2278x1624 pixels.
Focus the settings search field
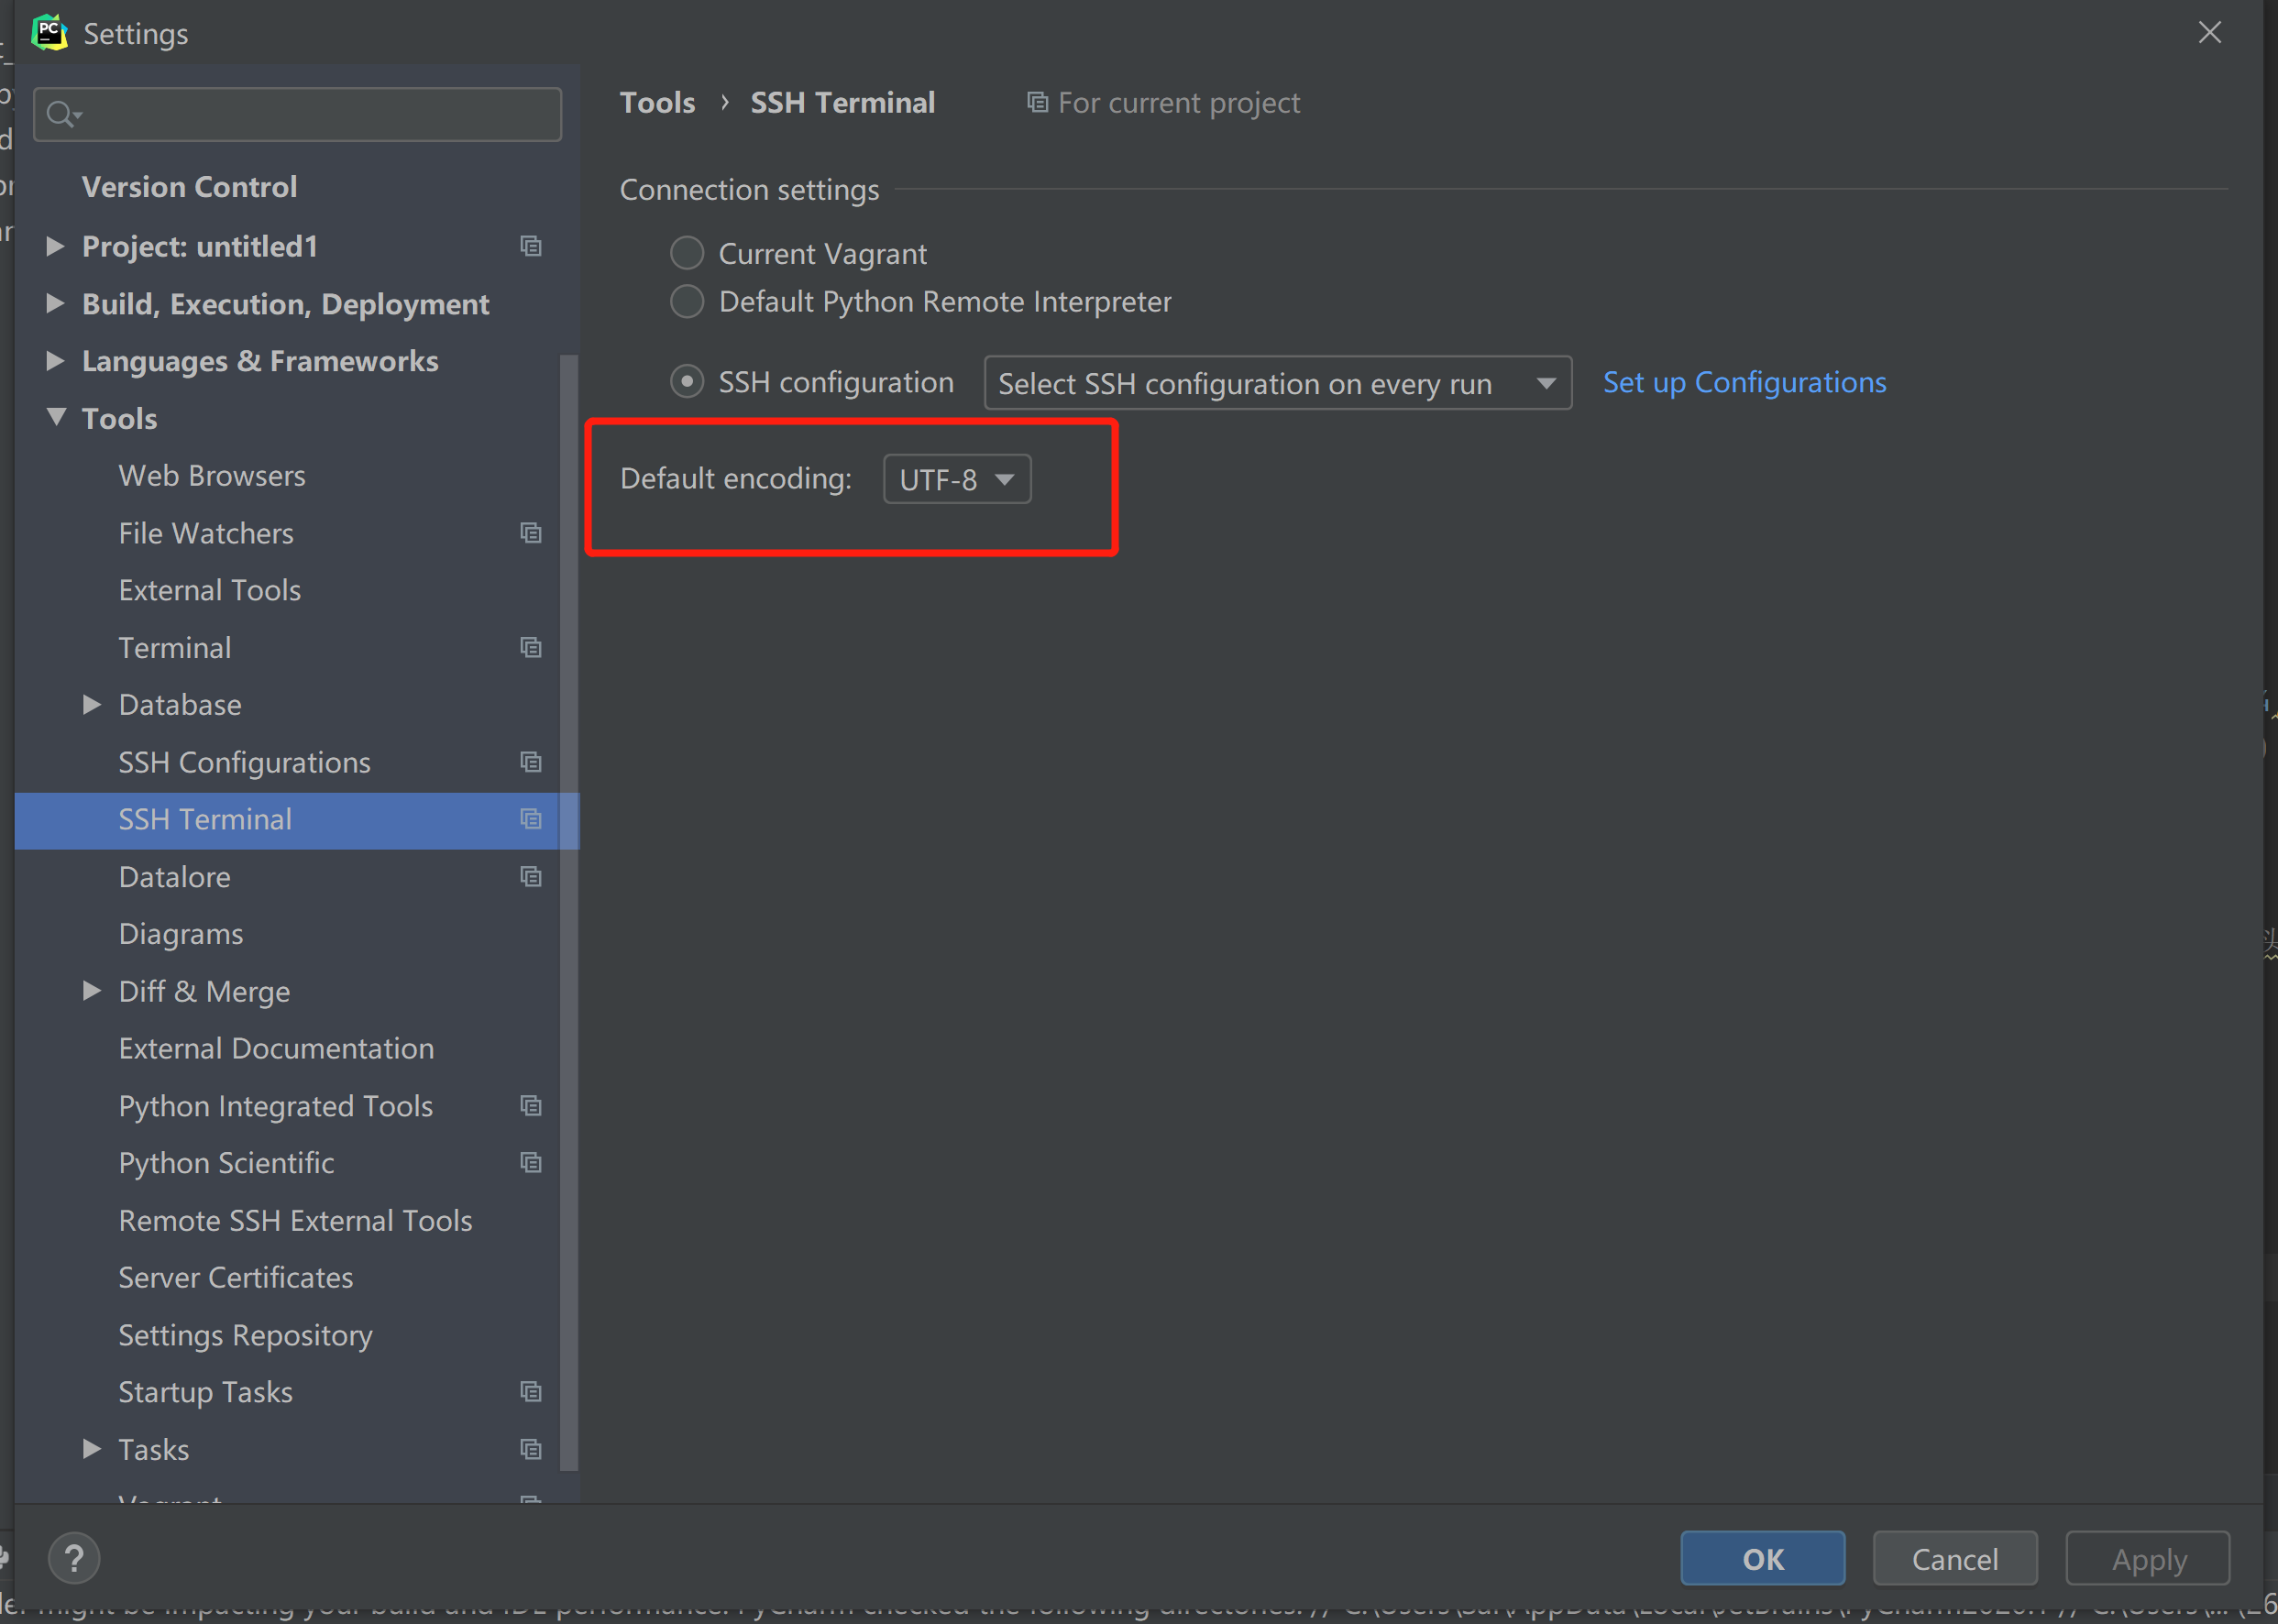tap(298, 114)
